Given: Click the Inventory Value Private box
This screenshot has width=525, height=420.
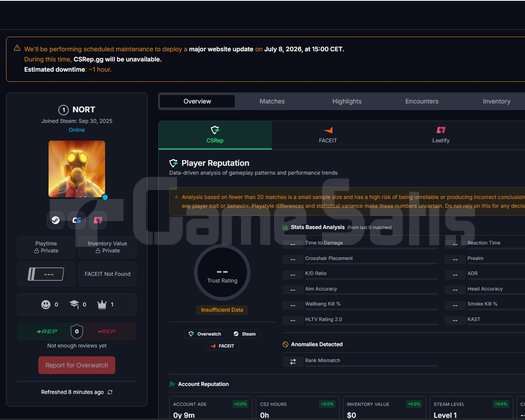Looking at the screenshot, I should tap(107, 247).
